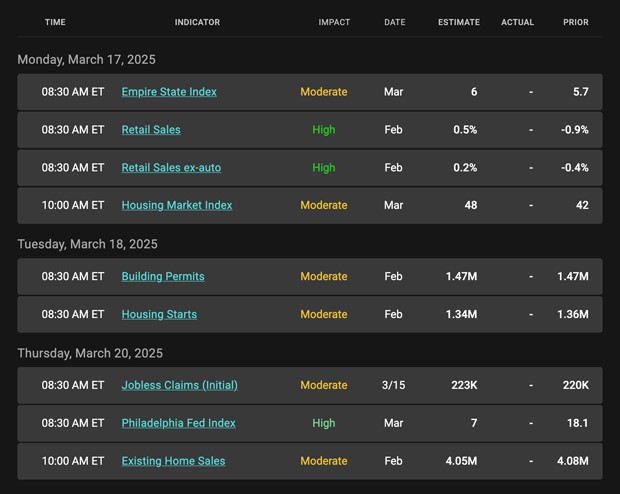Open the Philadelphia Fed Index link
This screenshot has height=494, width=620.
[x=178, y=423]
